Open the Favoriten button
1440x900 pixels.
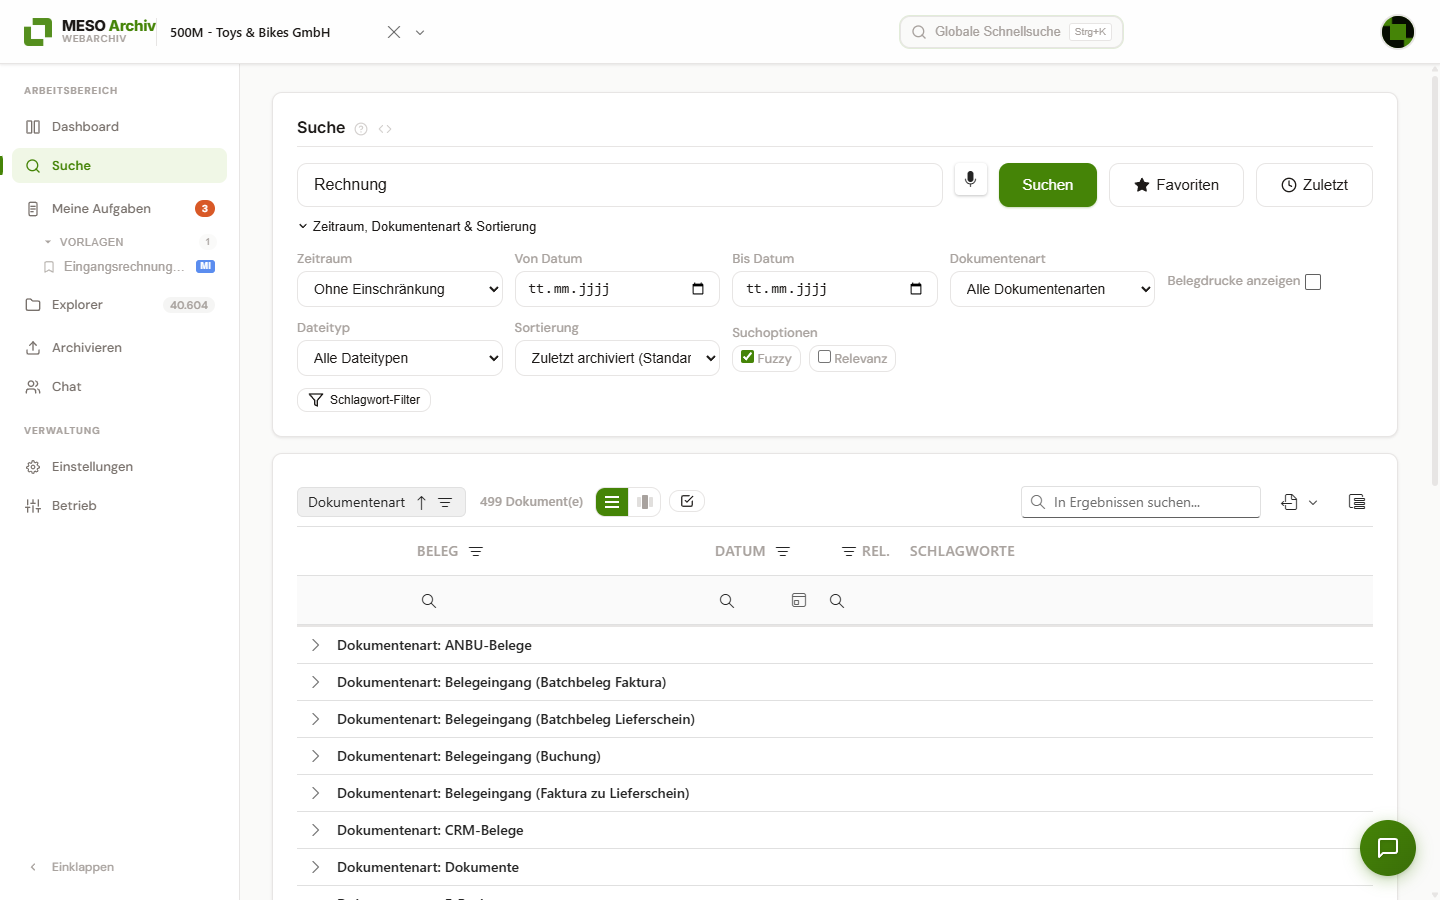[1176, 185]
